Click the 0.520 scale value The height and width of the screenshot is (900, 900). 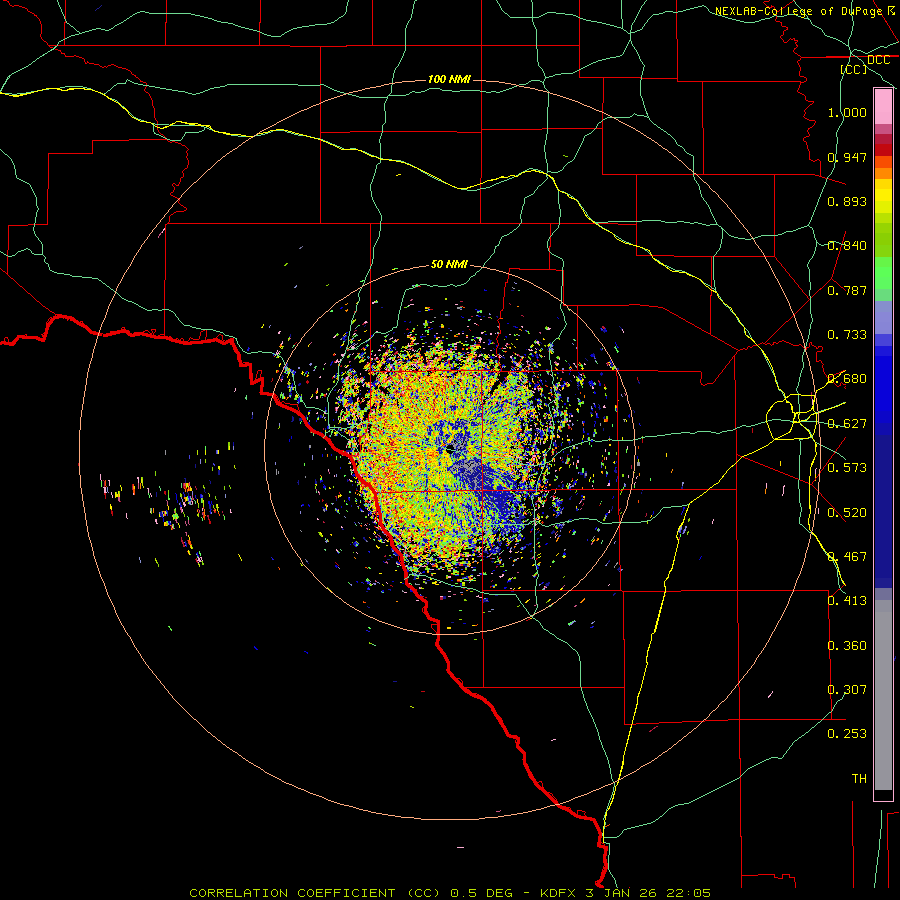click(847, 513)
